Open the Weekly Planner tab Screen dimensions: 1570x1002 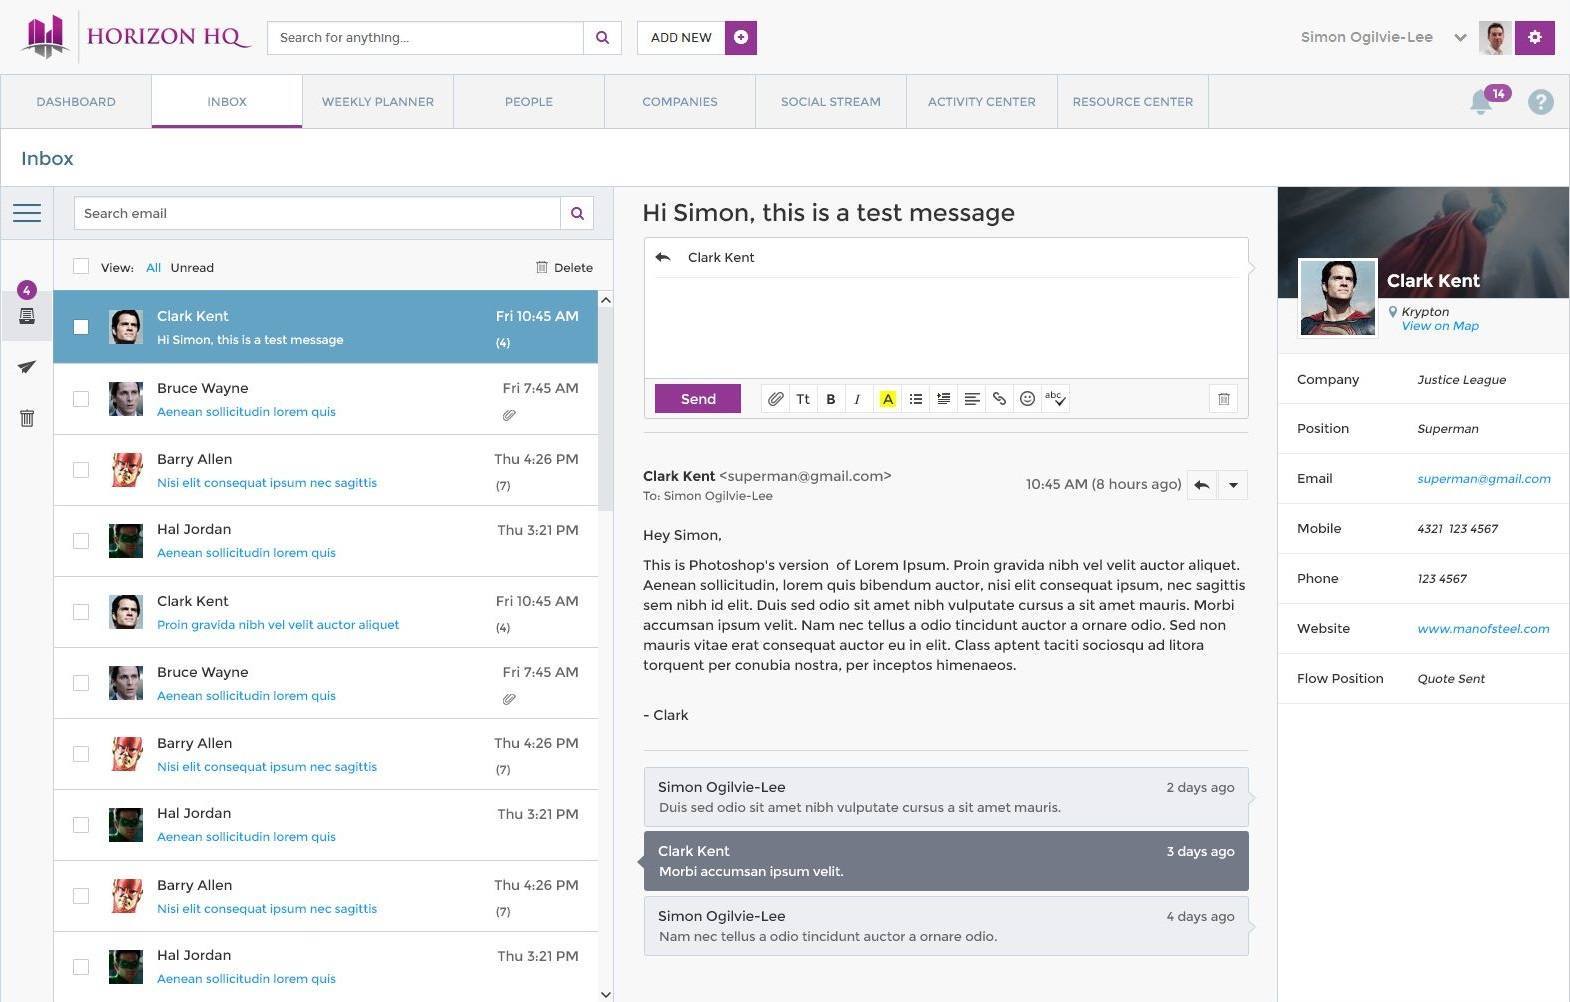(x=378, y=102)
